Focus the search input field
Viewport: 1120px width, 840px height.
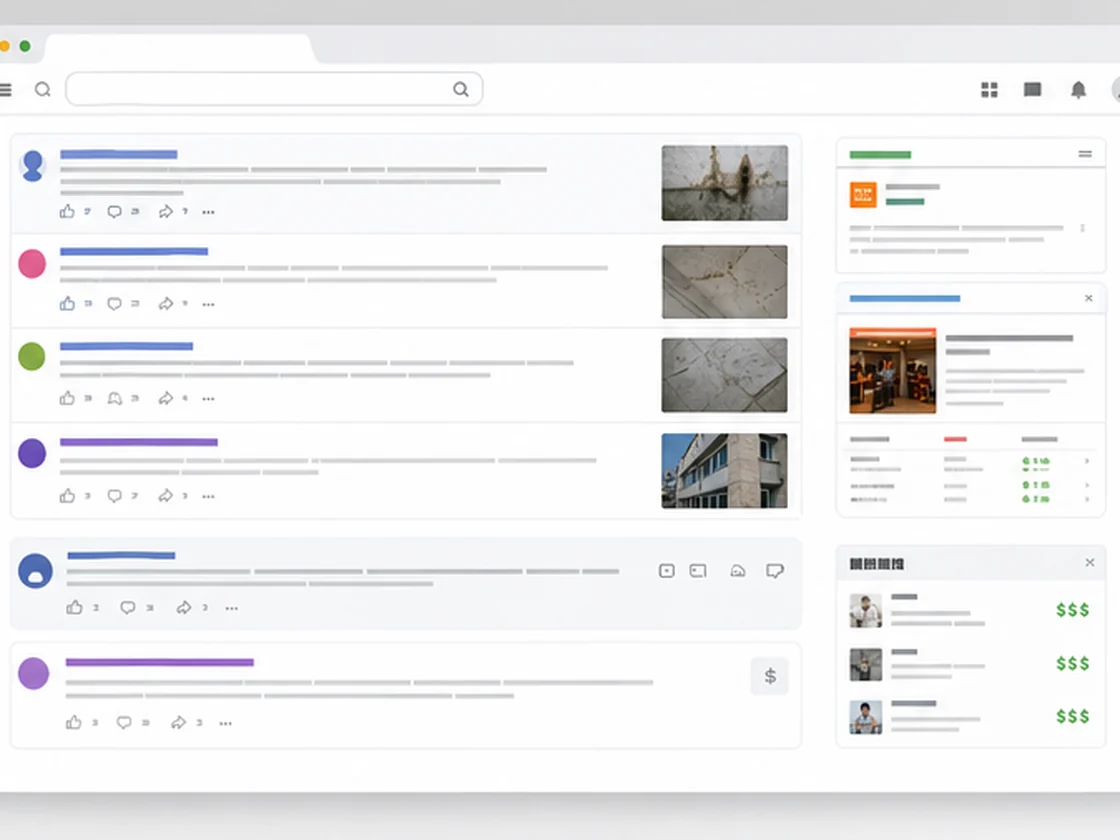[x=274, y=89]
